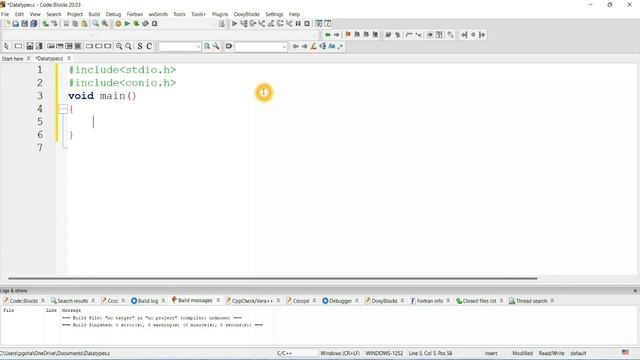The height and width of the screenshot is (360, 640).
Task: Run the program with green Run arrow
Action: point(127,24)
